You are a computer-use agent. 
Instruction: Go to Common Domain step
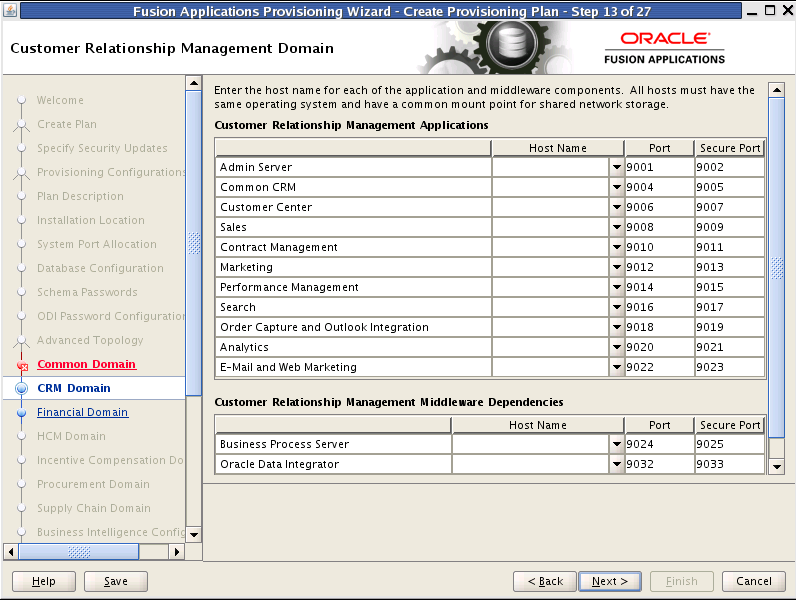[x=86, y=364]
